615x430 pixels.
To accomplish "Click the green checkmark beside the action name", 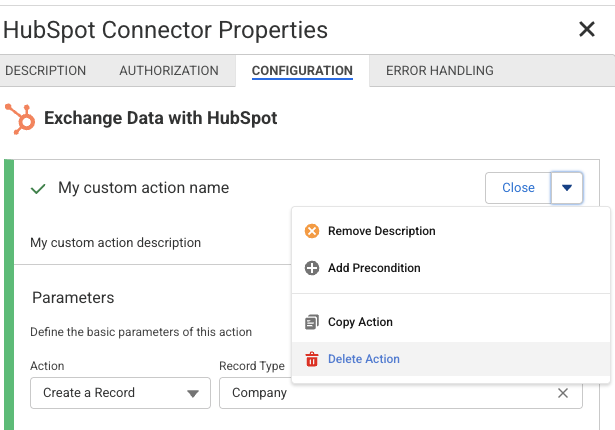I will 39,188.
